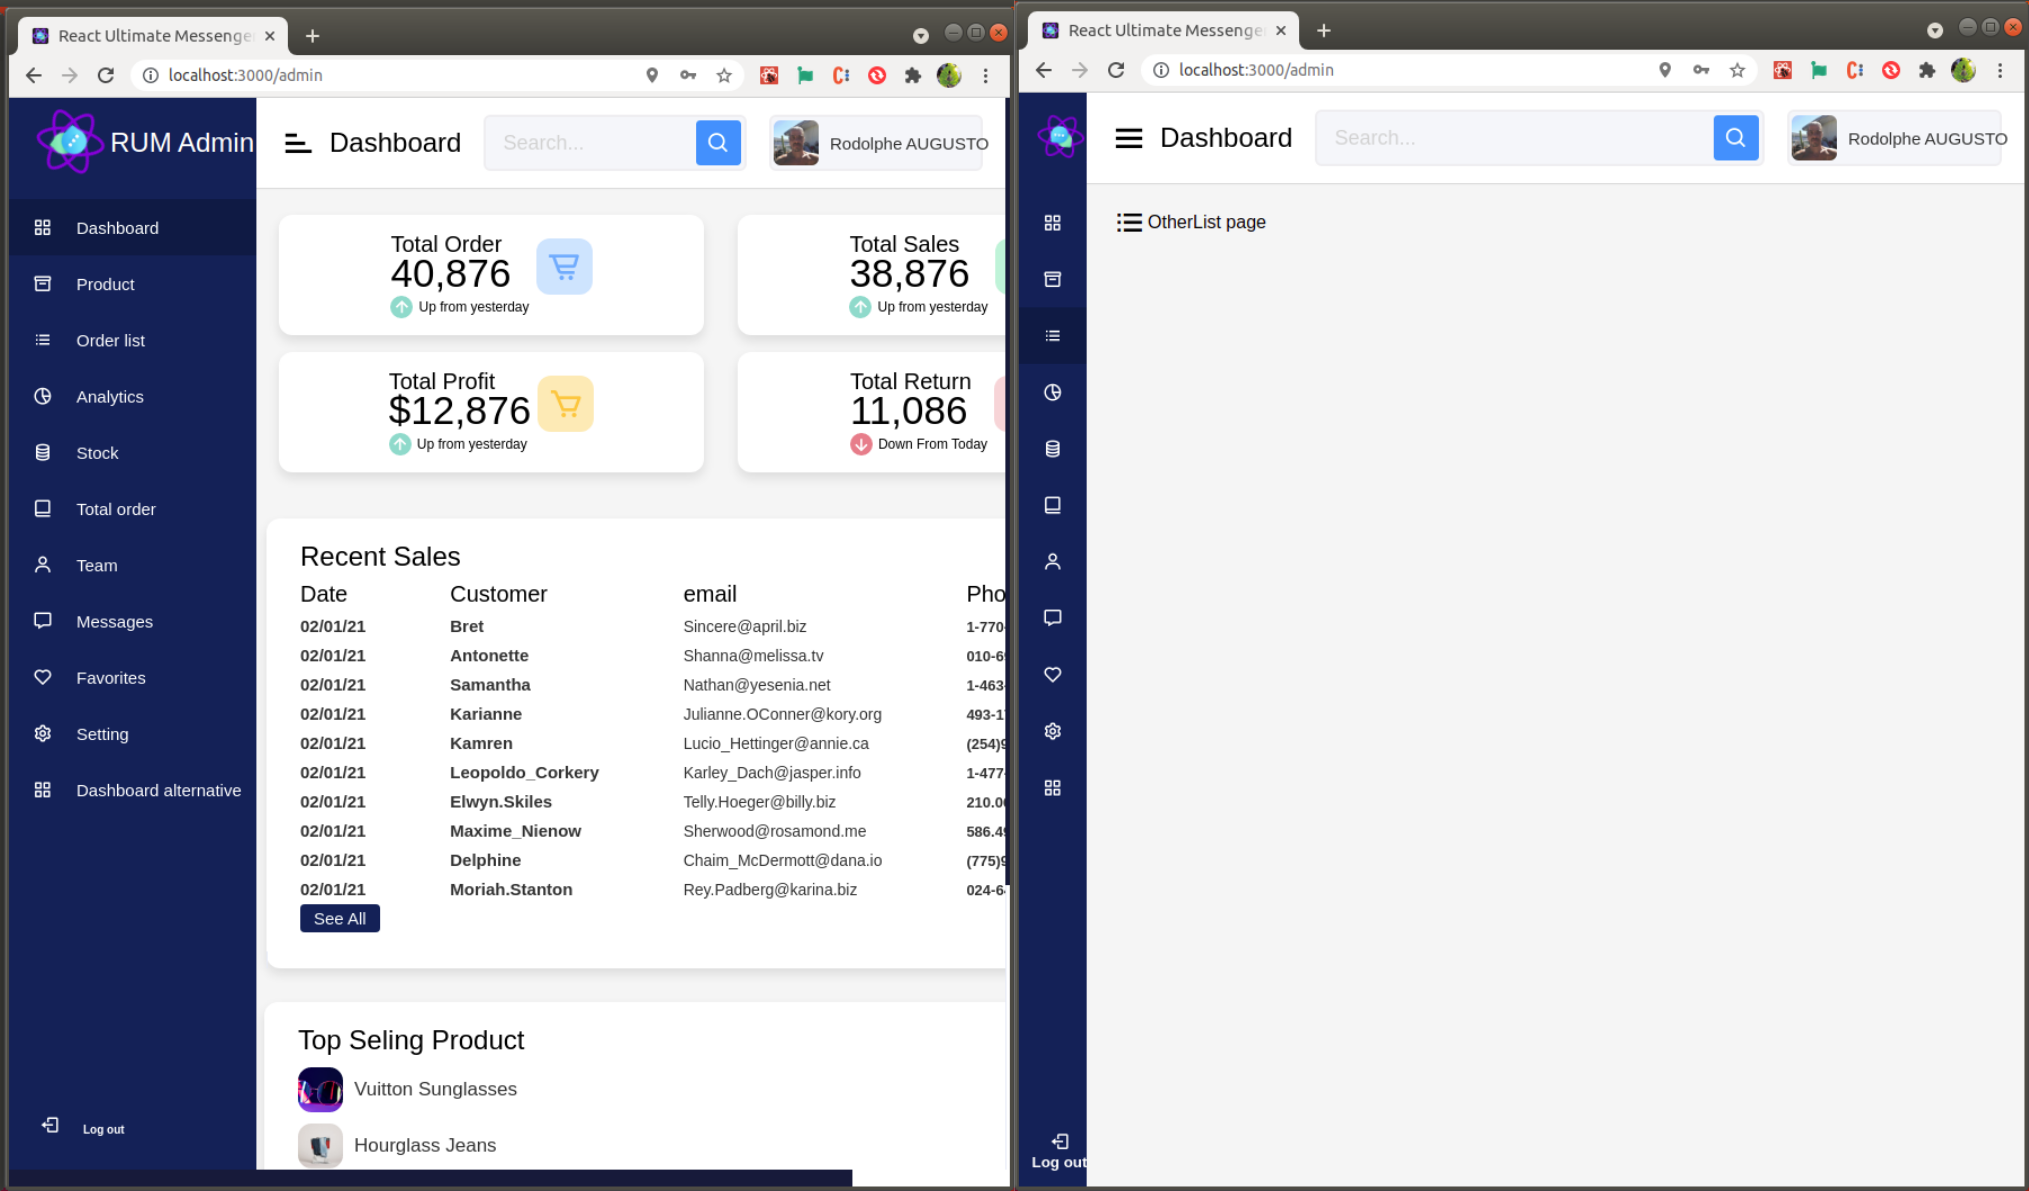Click the left window horizontal scrollbar

430,1178
